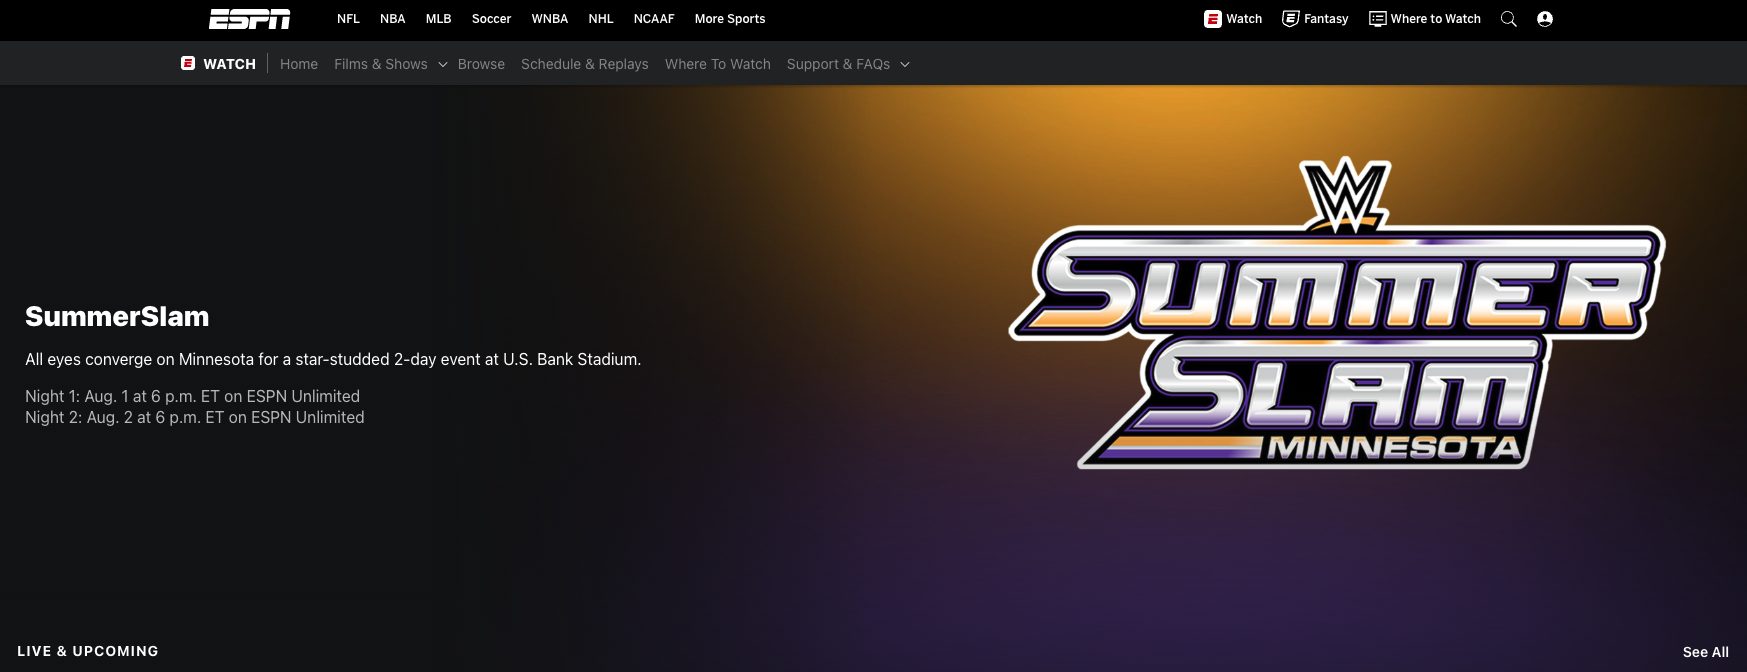Open Where to Watch in top bar
Screen dimensions: 1747x672
tap(1424, 19)
